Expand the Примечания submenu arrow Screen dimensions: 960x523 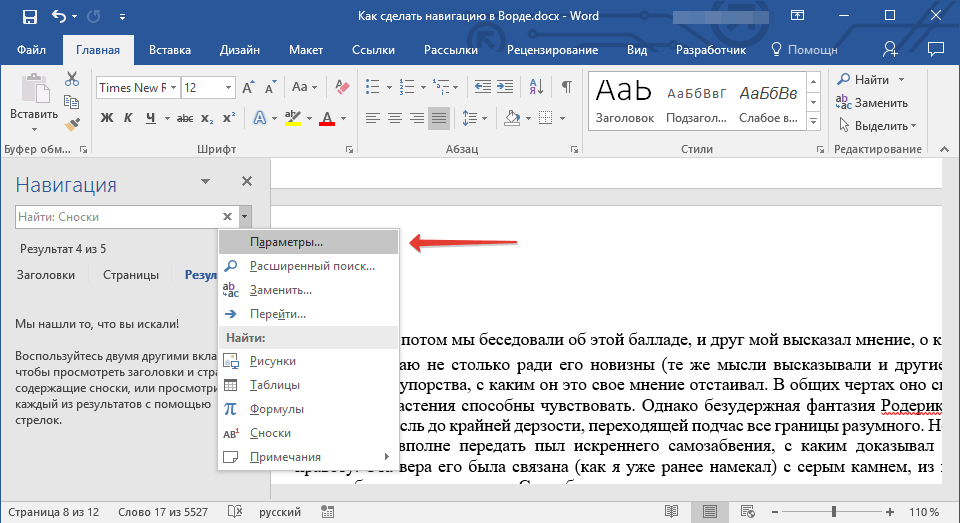click(386, 457)
